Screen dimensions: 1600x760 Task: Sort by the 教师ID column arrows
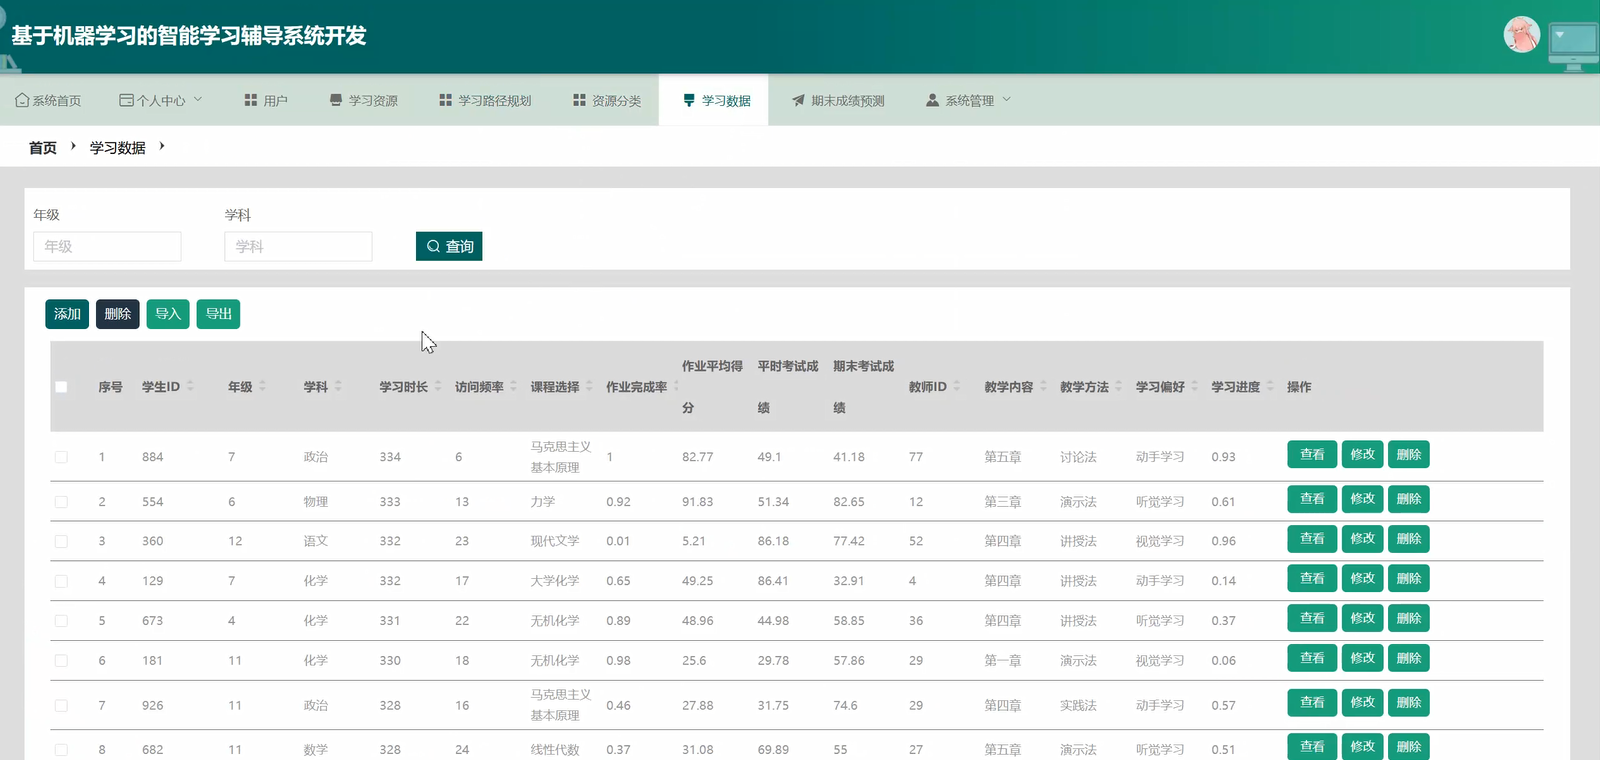[957, 386]
